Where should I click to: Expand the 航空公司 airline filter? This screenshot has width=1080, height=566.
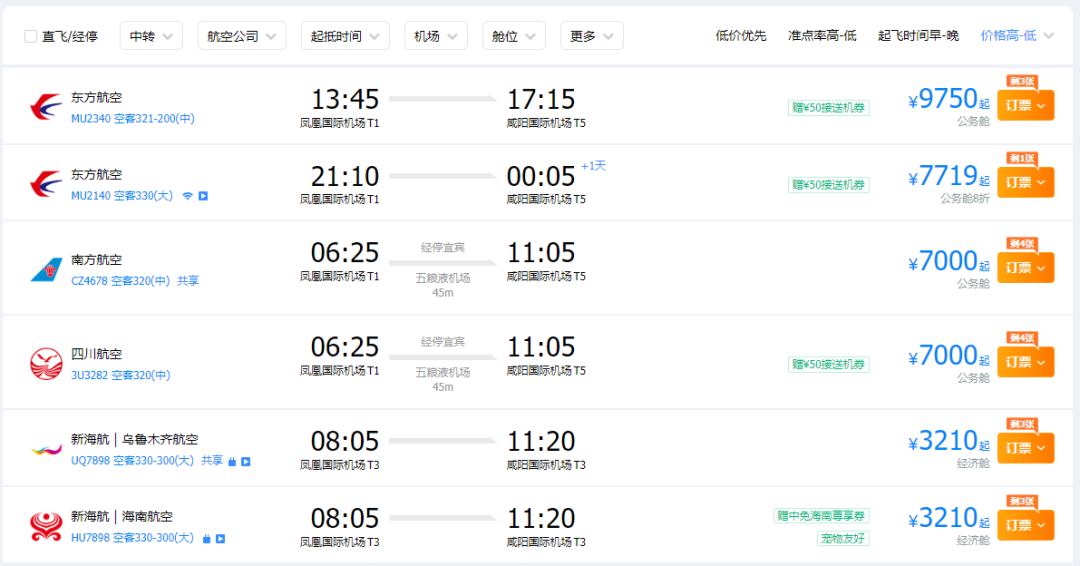(x=242, y=36)
